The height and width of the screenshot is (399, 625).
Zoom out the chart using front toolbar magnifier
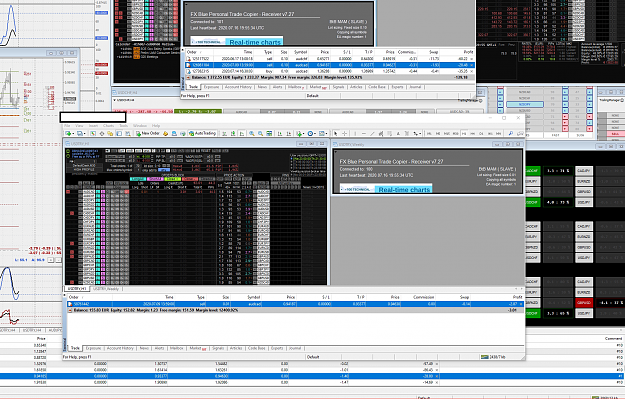[261, 134]
